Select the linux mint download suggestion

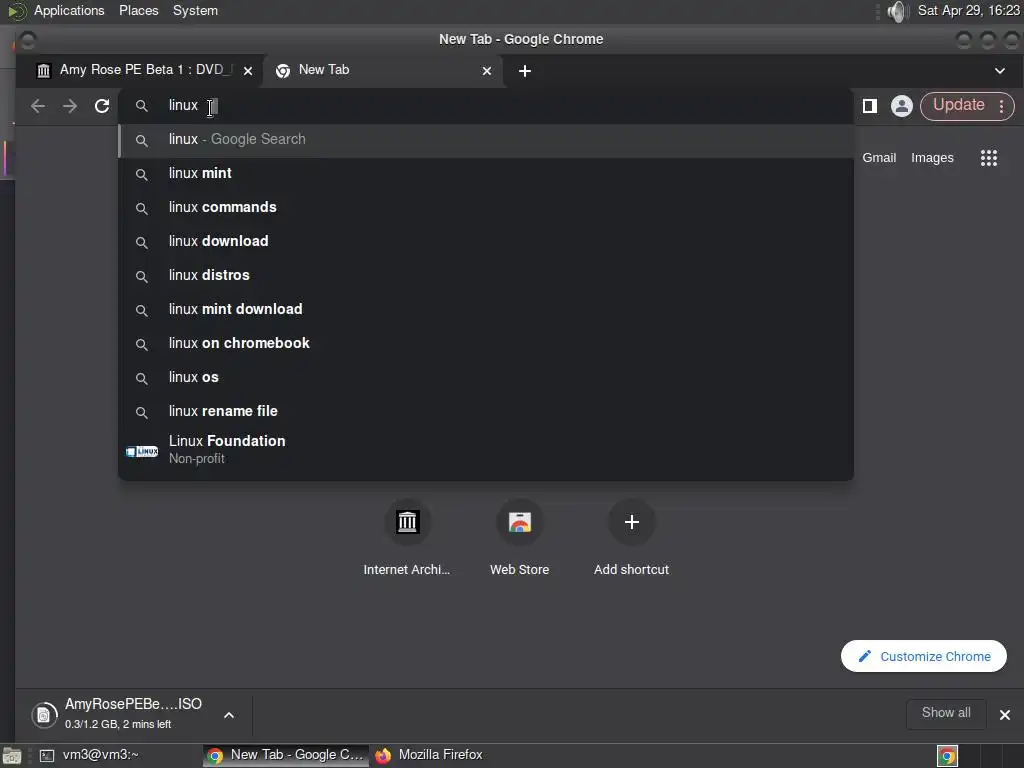click(486, 310)
